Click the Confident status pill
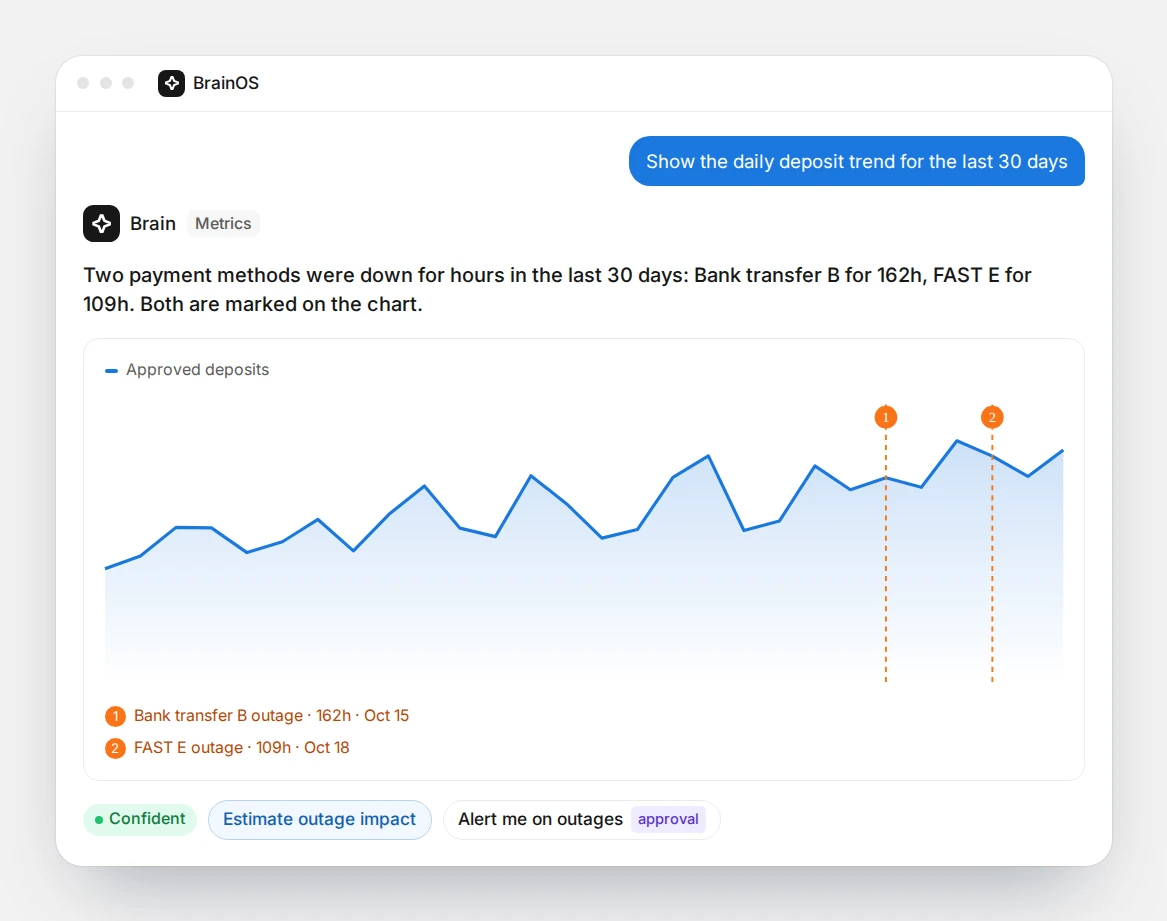Screen dimensions: 1167x921 (140, 819)
